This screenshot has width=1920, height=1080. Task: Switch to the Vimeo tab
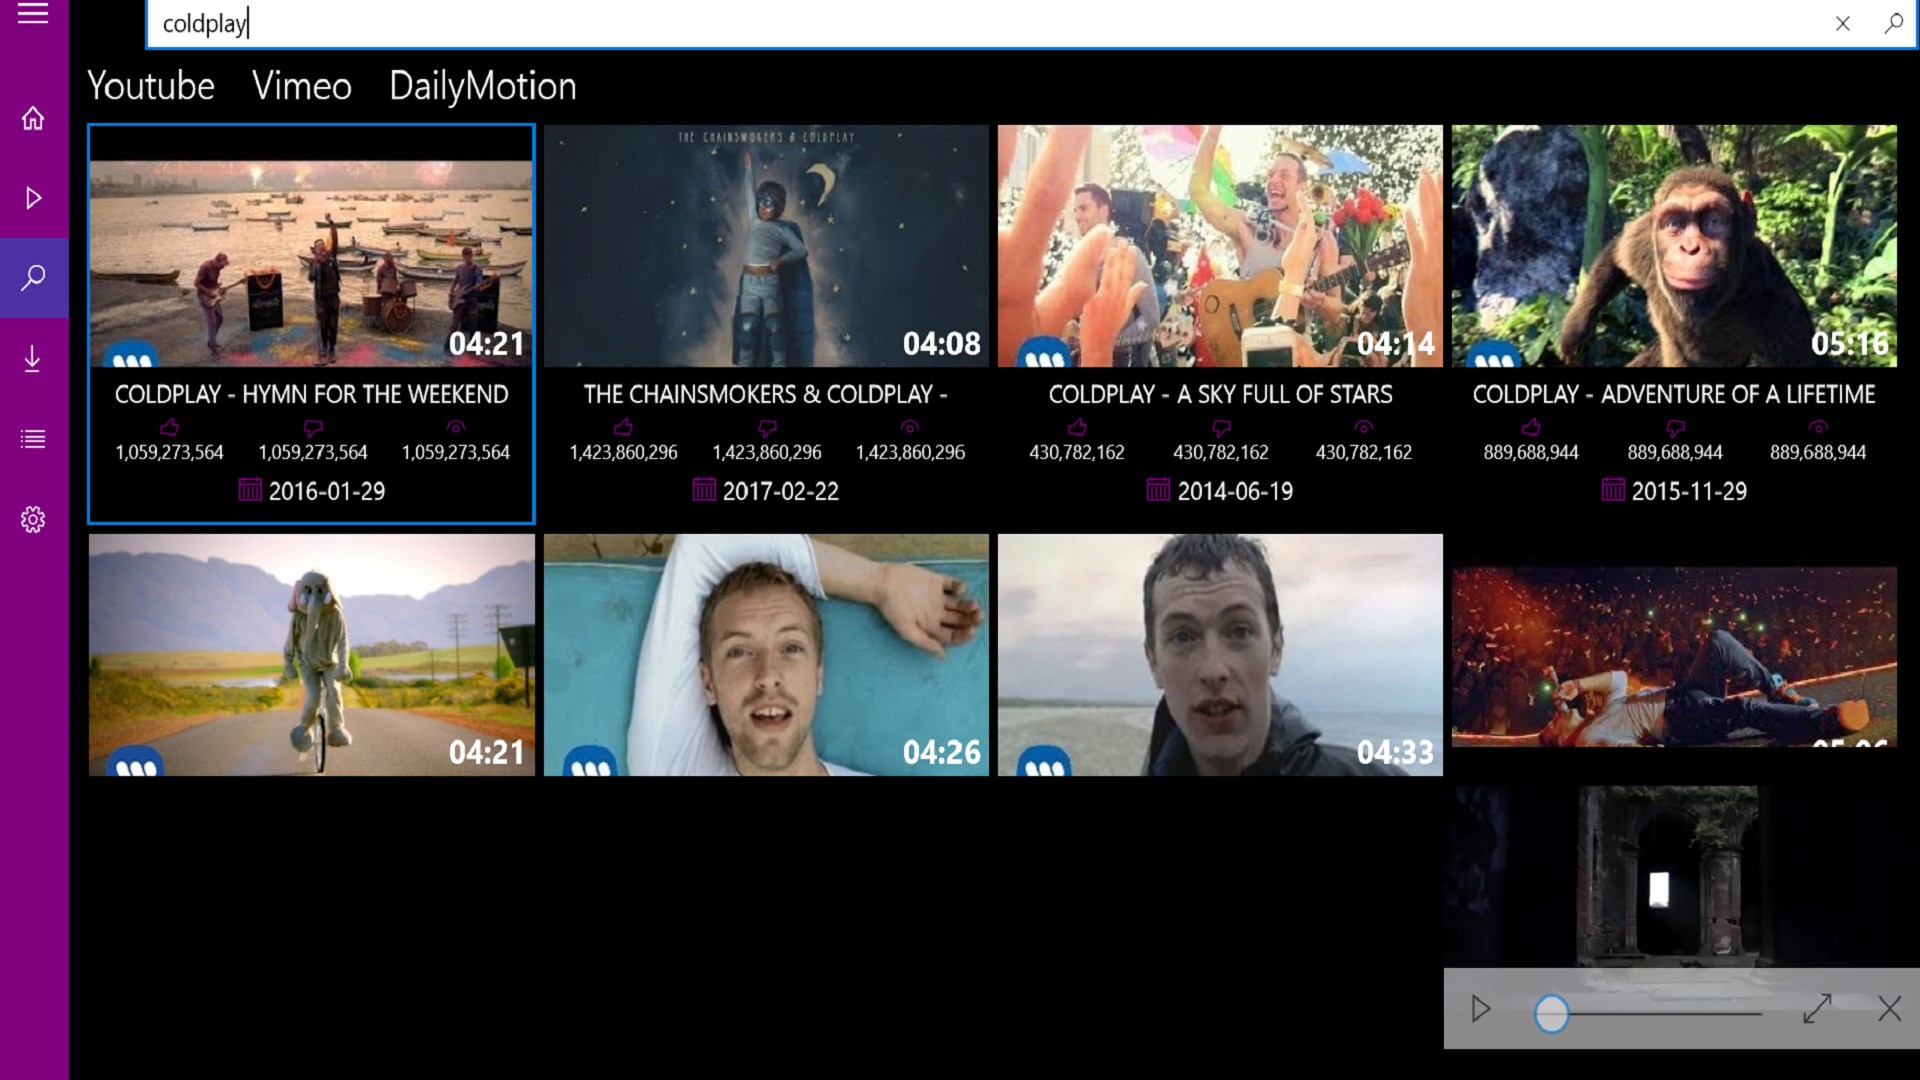click(301, 86)
